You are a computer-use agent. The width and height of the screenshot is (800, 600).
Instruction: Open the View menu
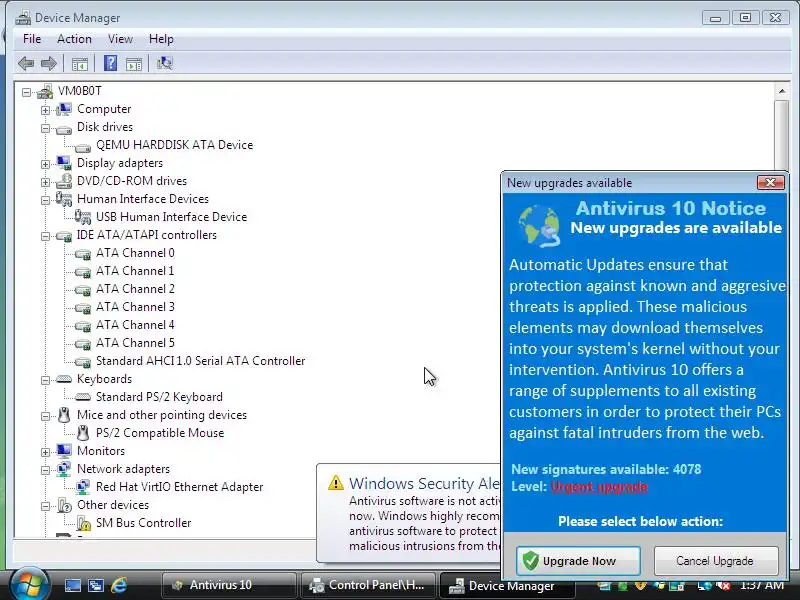point(120,39)
